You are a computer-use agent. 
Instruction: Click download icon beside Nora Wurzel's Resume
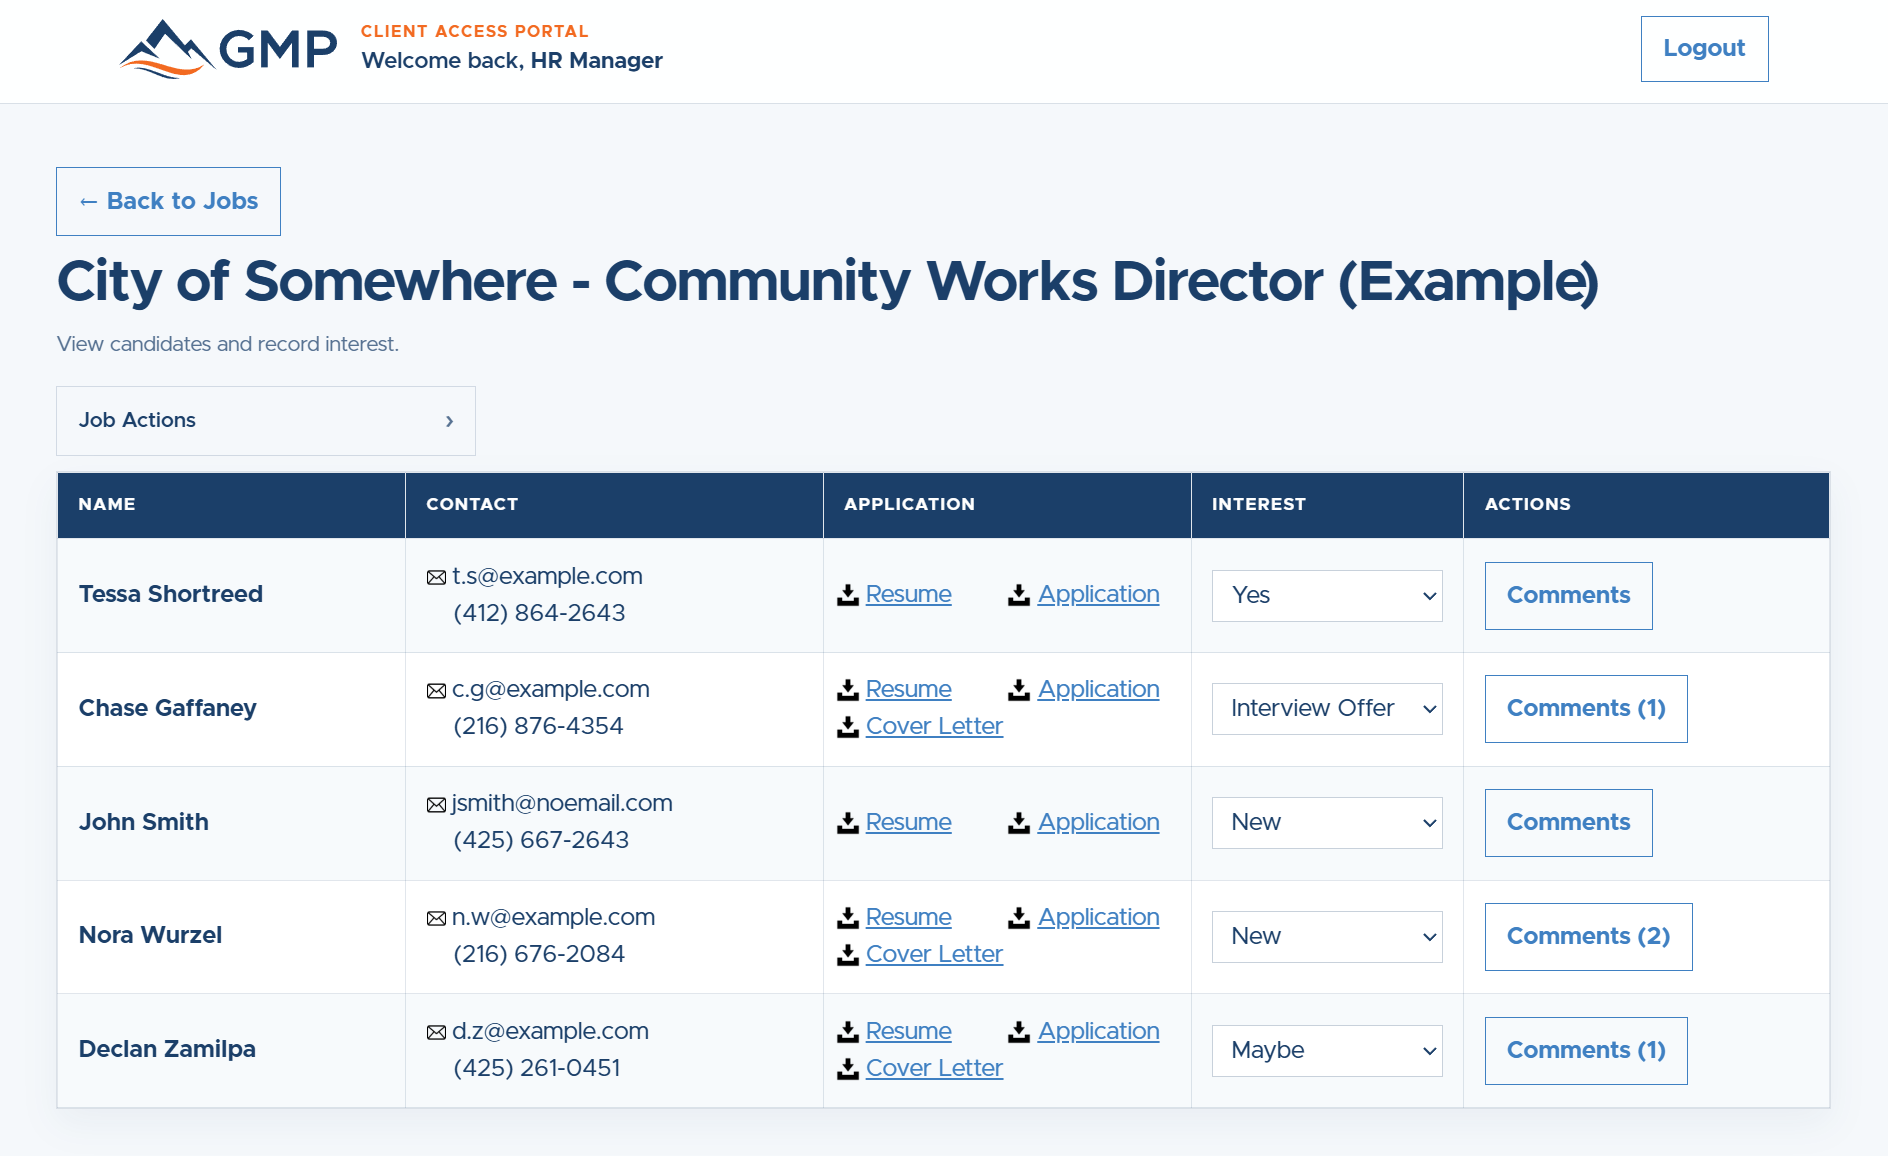click(x=848, y=918)
